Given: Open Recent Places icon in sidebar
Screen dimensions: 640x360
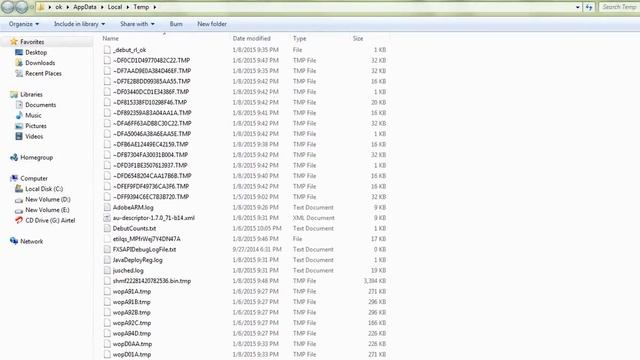Looking at the screenshot, I should (19, 73).
